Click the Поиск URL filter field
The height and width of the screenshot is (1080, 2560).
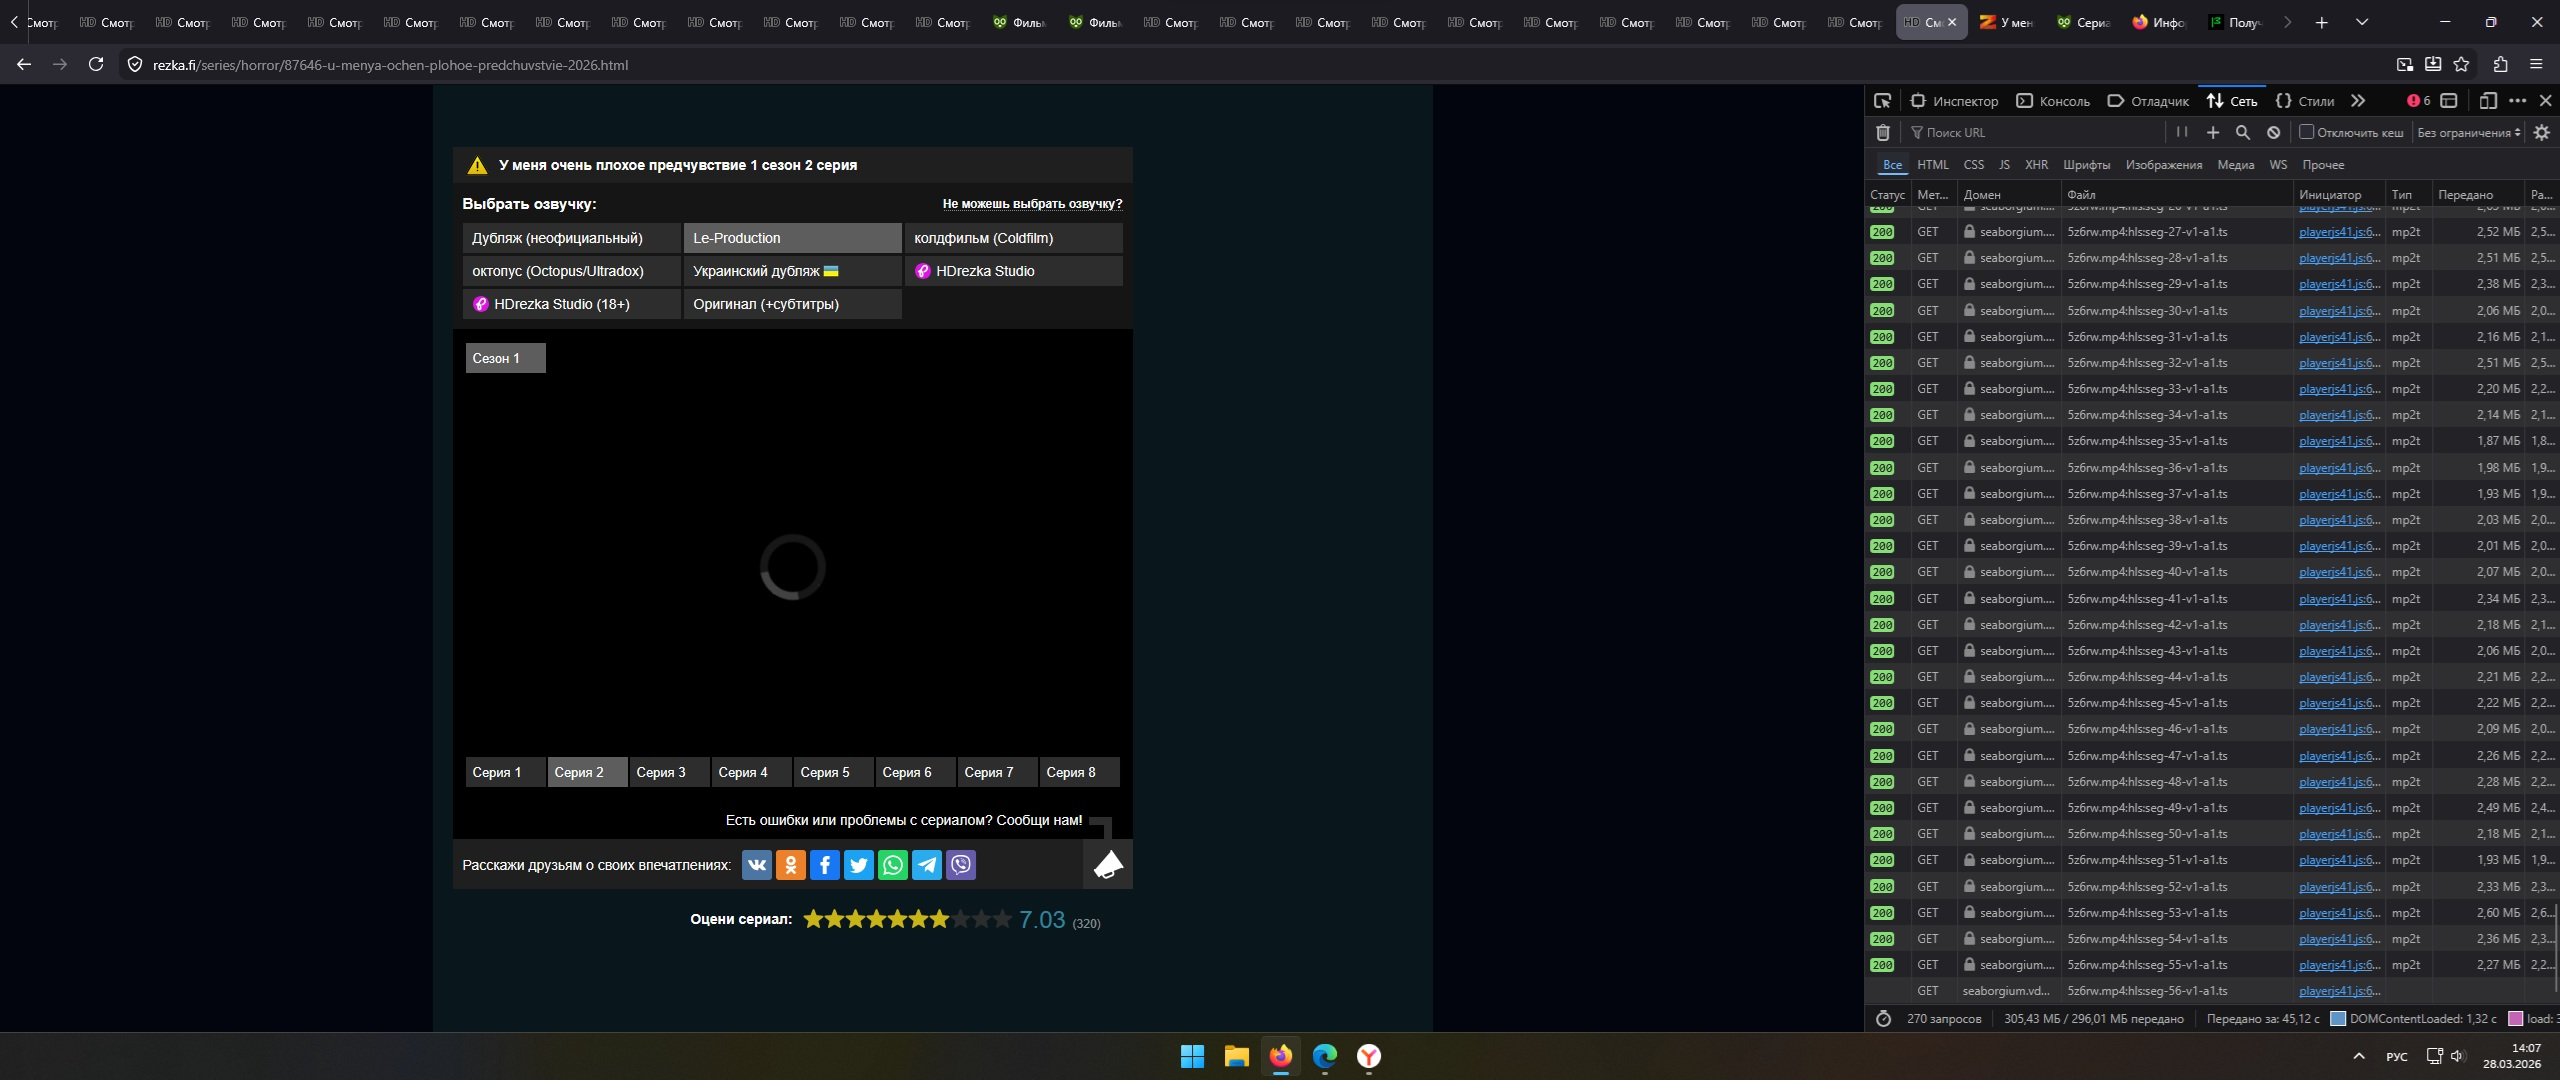(2040, 132)
